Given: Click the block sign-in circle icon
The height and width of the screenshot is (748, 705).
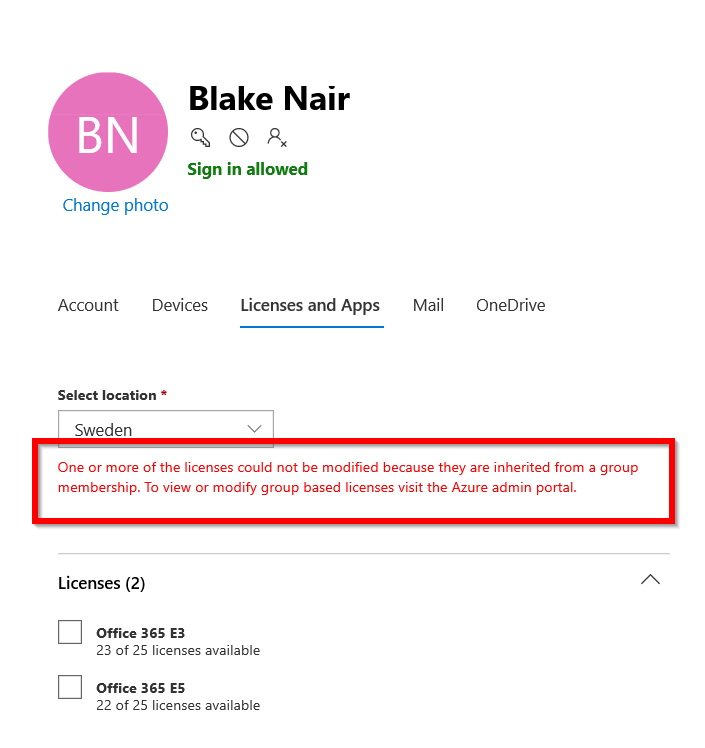Looking at the screenshot, I should point(239,137).
